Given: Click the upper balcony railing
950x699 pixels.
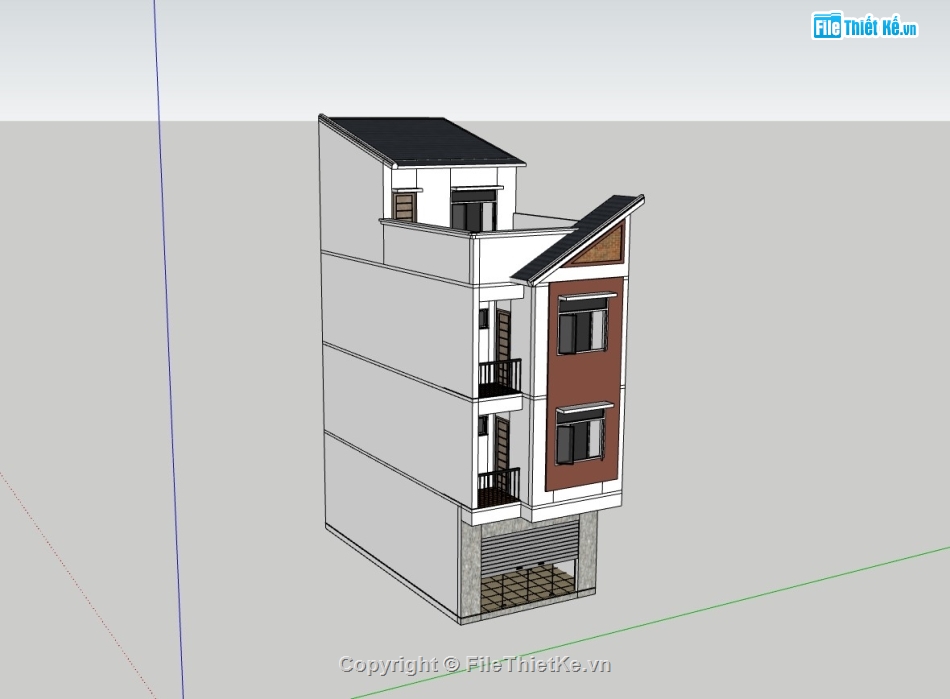Looking at the screenshot, I should [500, 376].
